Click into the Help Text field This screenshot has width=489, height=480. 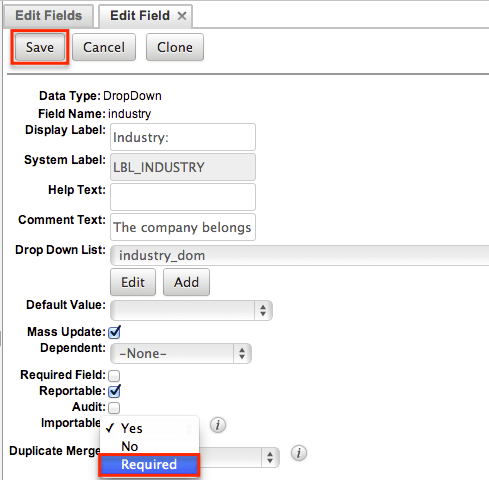[183, 197]
